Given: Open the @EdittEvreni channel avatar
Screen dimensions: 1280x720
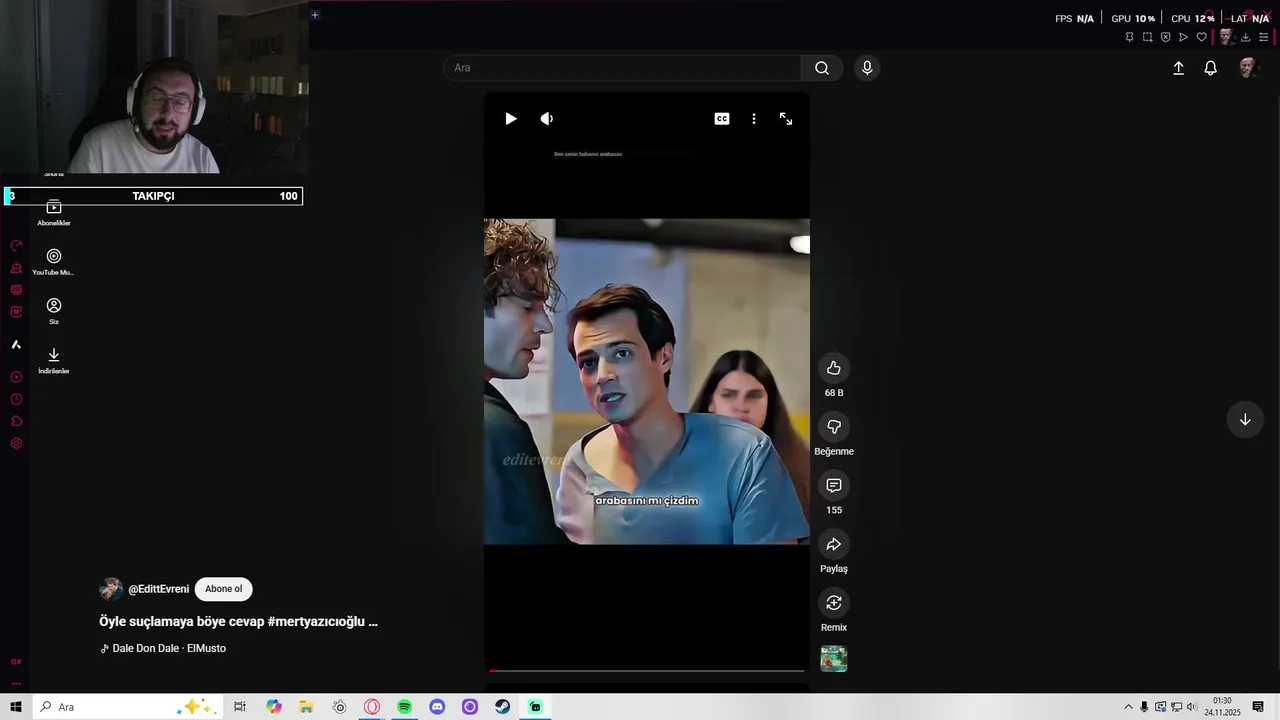Looking at the screenshot, I should 111,589.
